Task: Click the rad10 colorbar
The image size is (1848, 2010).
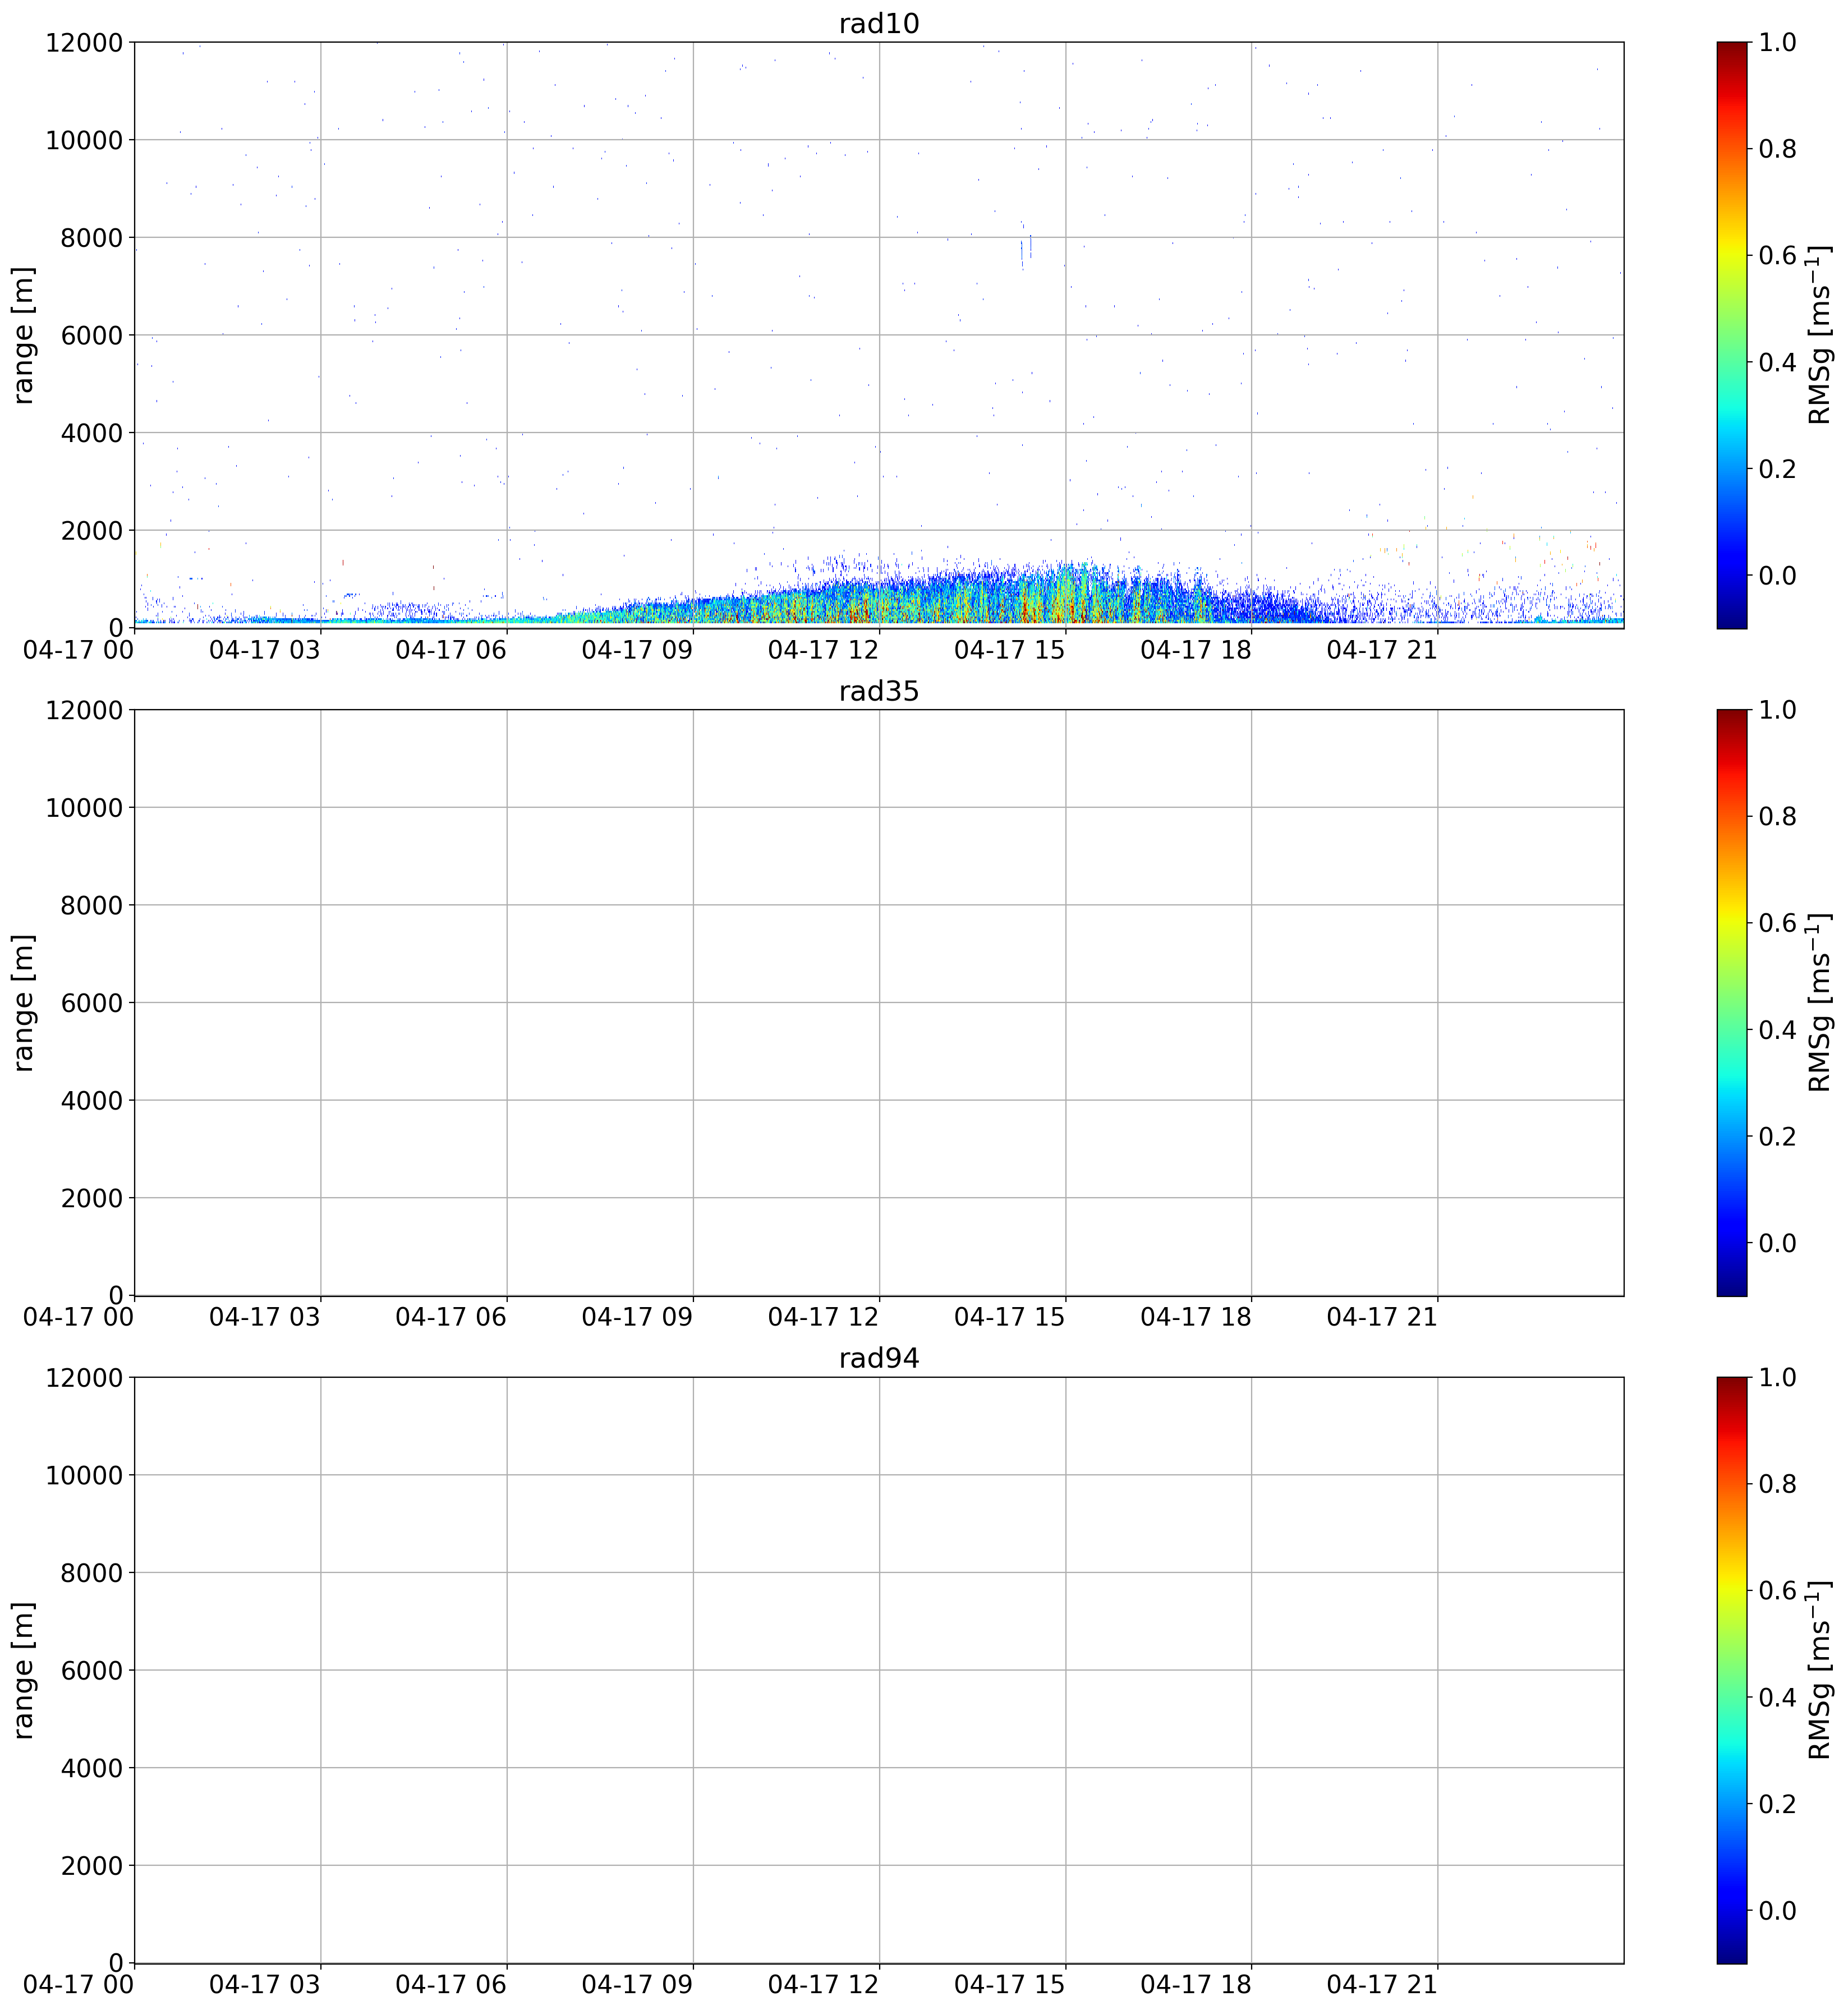Action: [1731, 335]
